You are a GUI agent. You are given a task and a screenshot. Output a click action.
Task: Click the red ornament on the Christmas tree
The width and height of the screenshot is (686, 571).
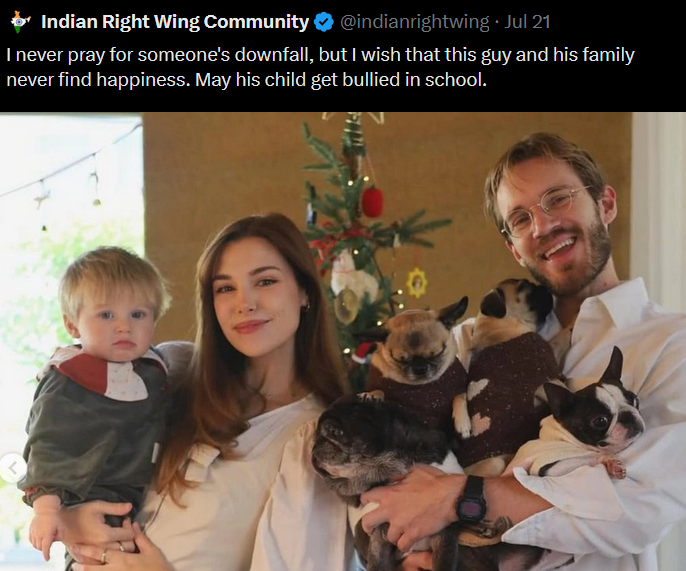tap(372, 202)
